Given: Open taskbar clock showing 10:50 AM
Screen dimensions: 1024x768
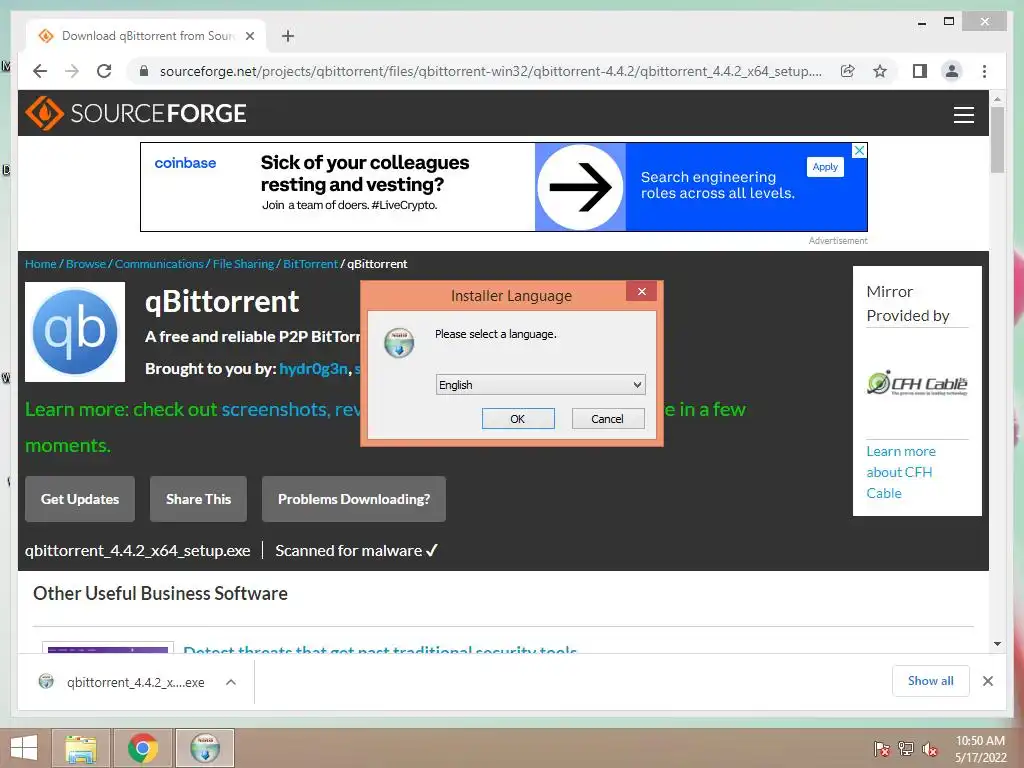Looking at the screenshot, I should tap(980, 749).
